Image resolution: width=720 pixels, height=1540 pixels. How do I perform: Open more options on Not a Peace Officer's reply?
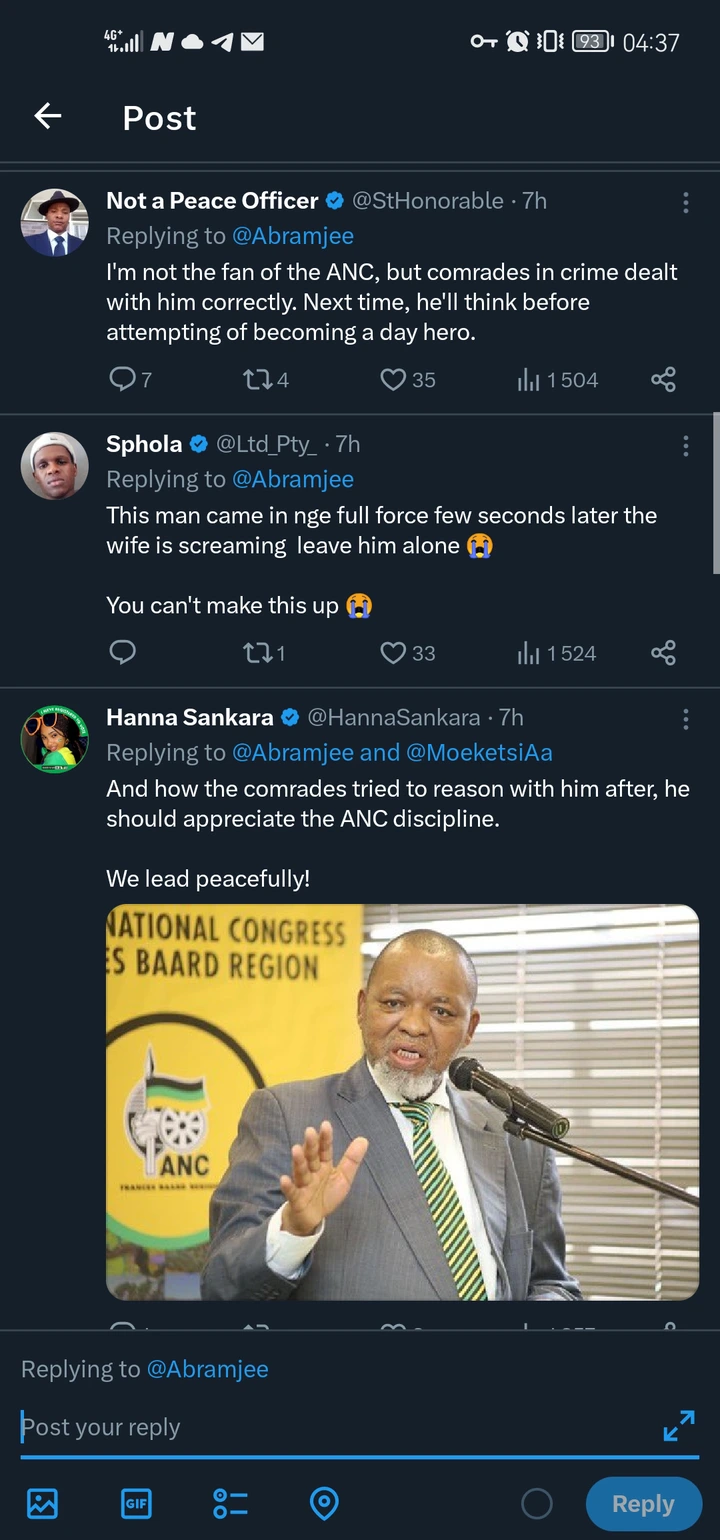pyautogui.click(x=685, y=202)
